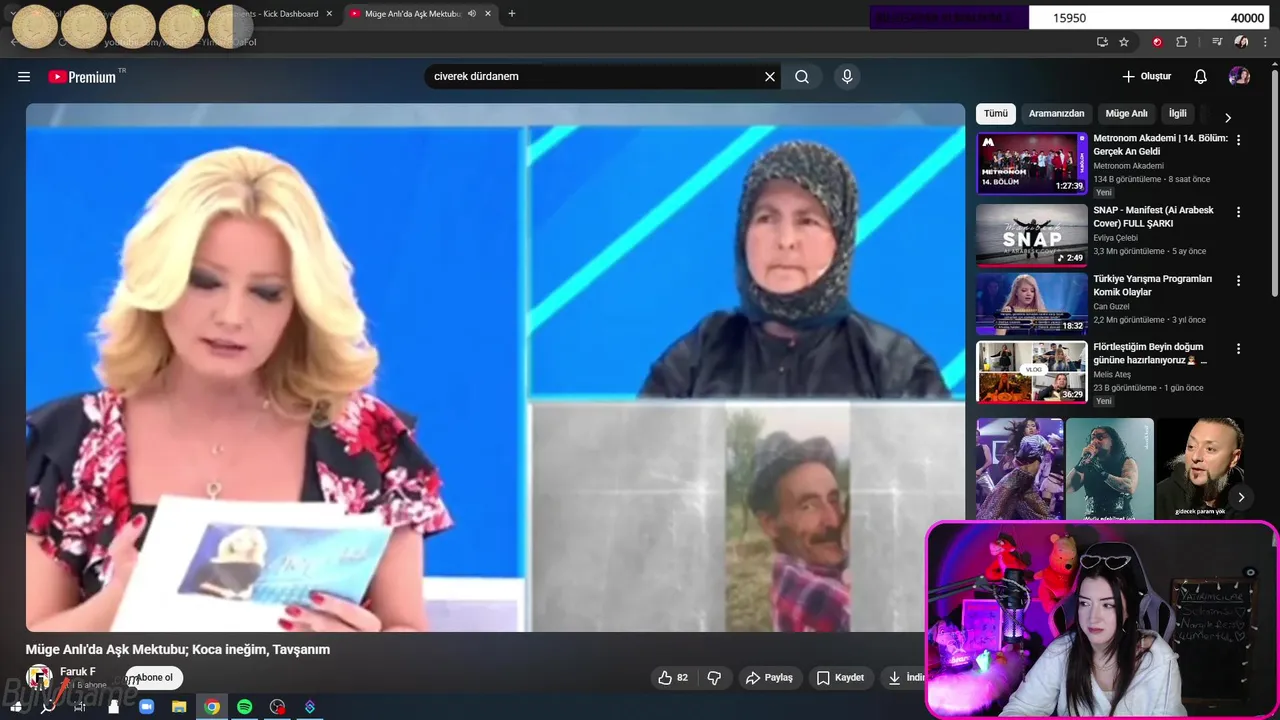1280x720 pixels.
Task: Click the Paylaş share button
Action: pos(769,677)
